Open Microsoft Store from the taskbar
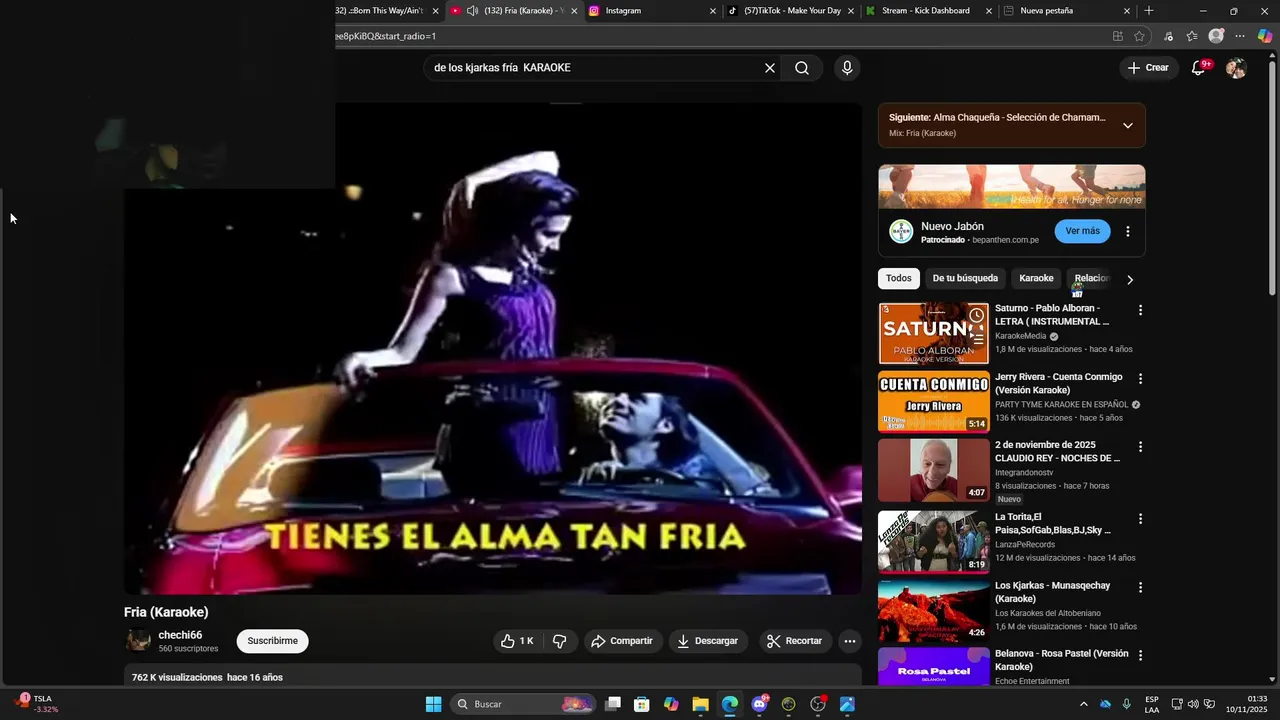Viewport: 1280px width, 720px height. coord(642,704)
